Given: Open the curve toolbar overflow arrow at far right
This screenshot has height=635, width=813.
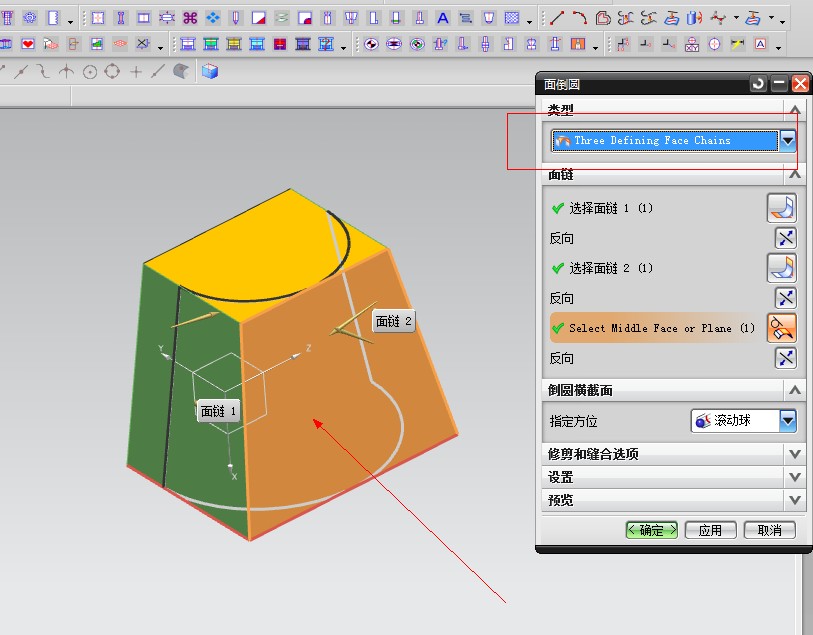Looking at the screenshot, I should tap(782, 22).
